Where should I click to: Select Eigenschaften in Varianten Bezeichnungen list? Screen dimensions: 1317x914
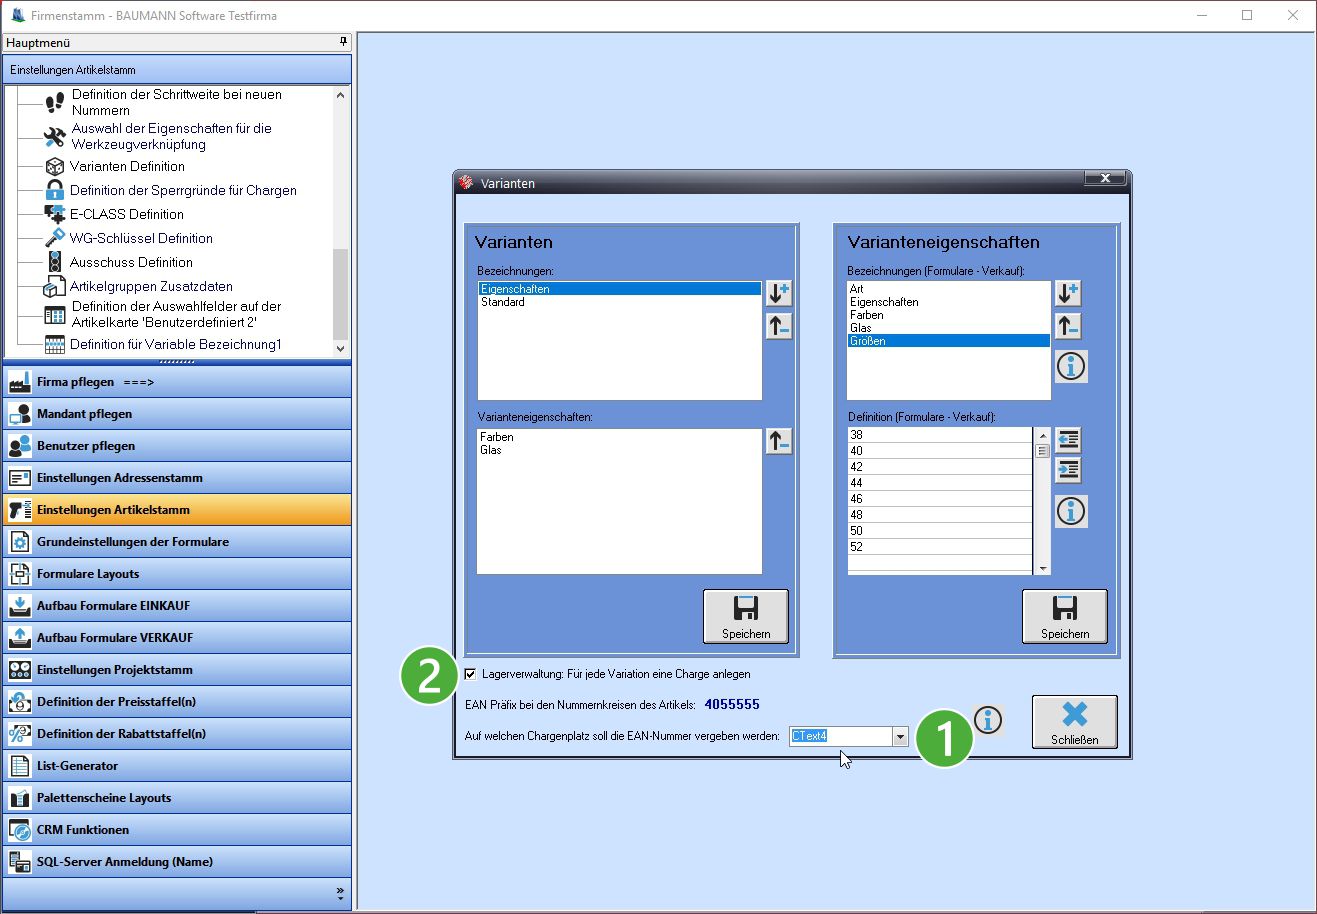[x=619, y=289]
